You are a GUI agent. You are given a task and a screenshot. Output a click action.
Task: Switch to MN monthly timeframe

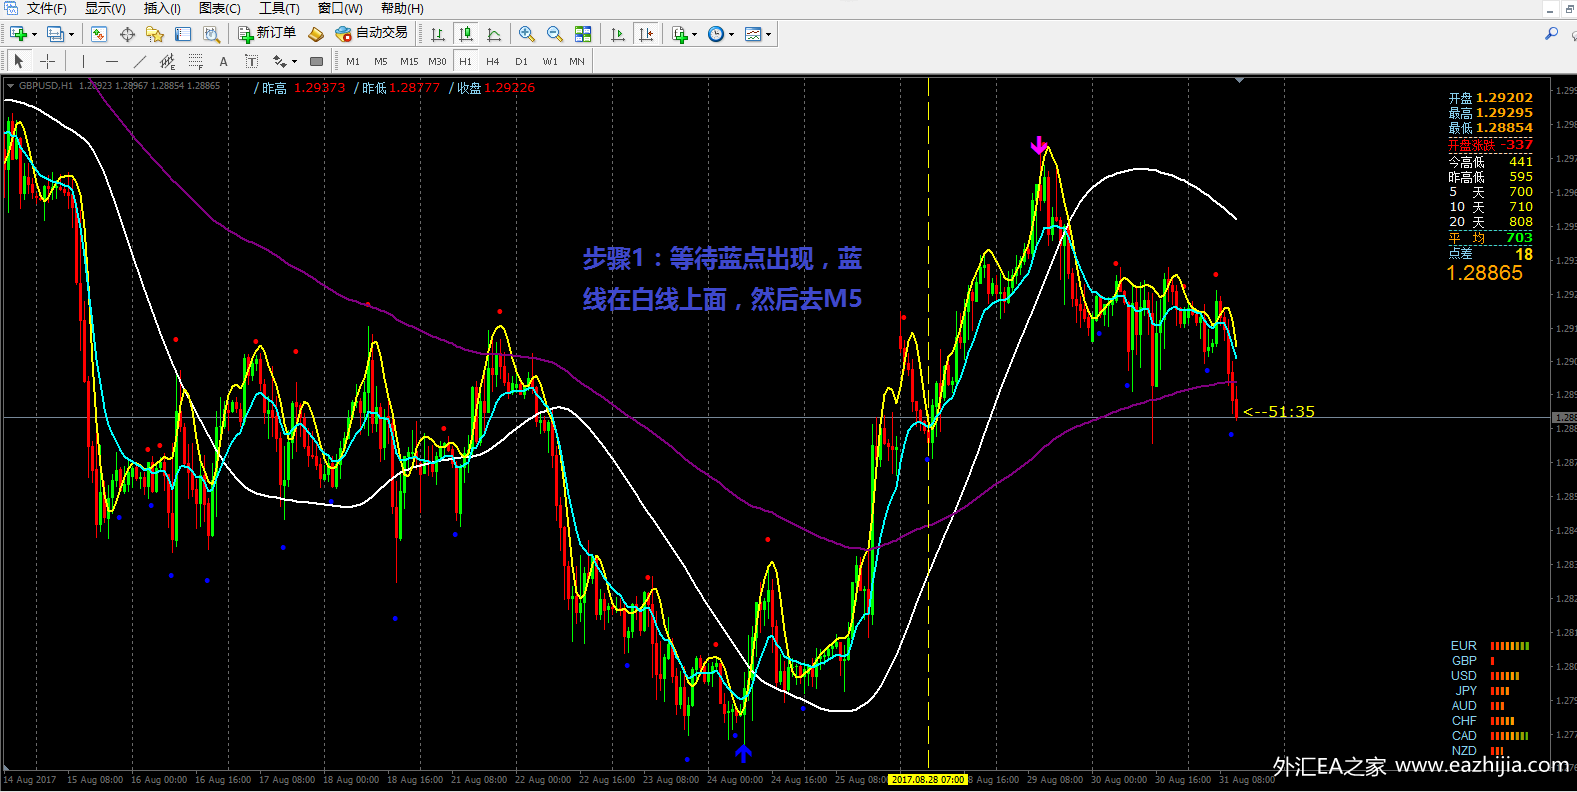click(577, 61)
